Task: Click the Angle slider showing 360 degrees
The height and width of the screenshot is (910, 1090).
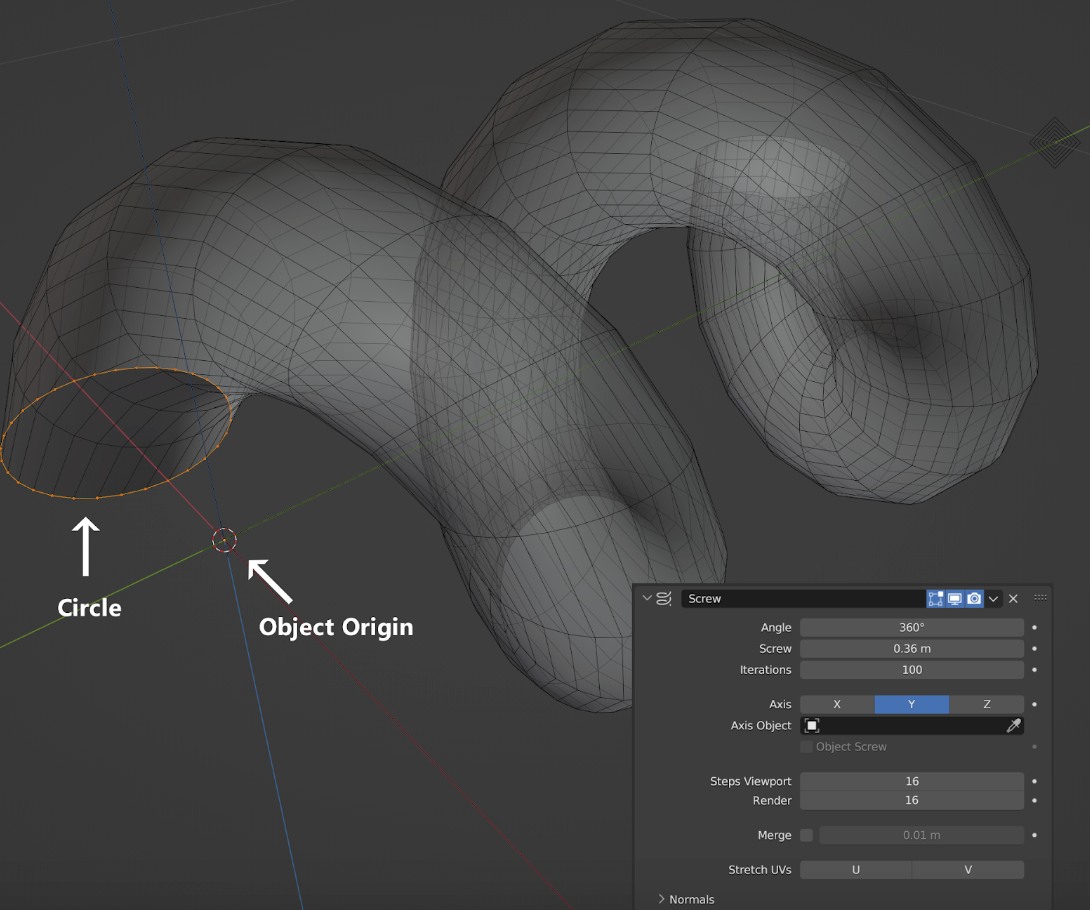Action: [x=910, y=627]
